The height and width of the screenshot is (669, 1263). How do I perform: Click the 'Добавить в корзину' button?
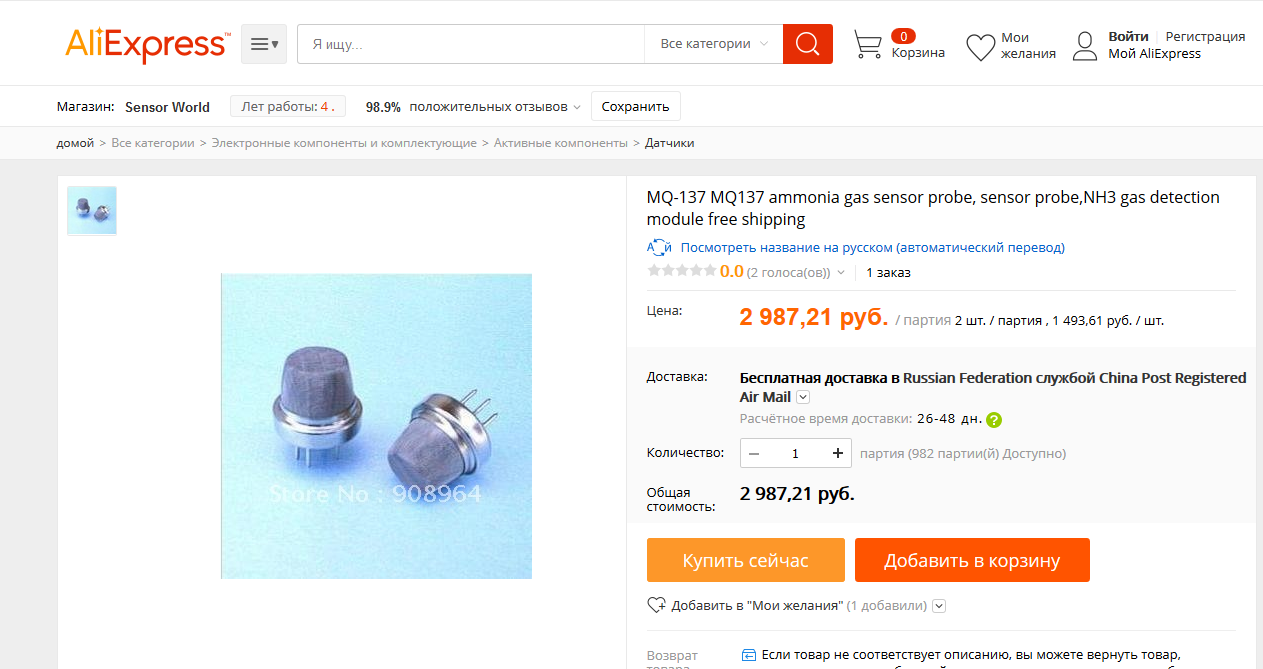[972, 560]
